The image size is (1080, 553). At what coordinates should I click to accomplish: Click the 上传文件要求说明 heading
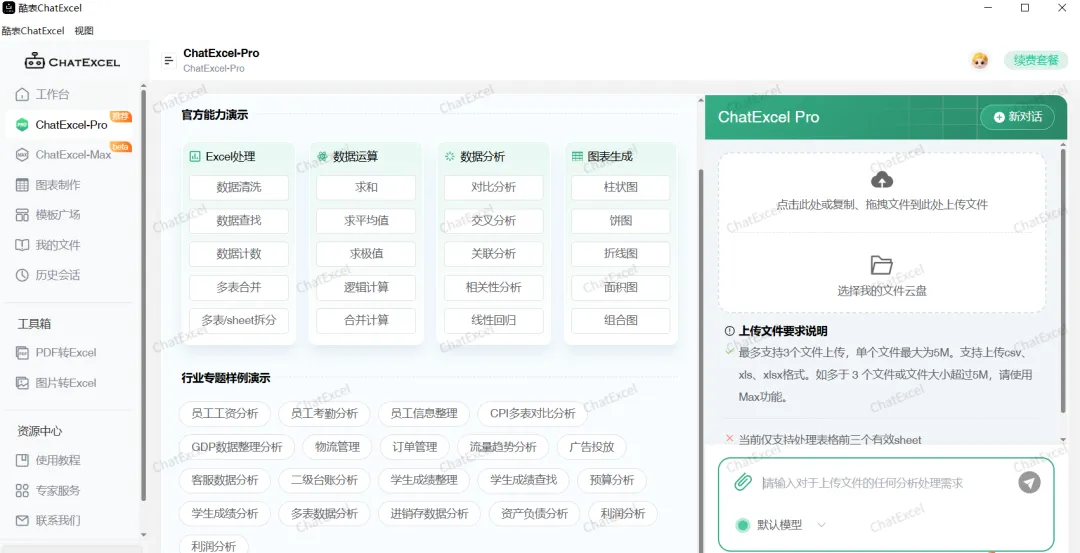783,331
